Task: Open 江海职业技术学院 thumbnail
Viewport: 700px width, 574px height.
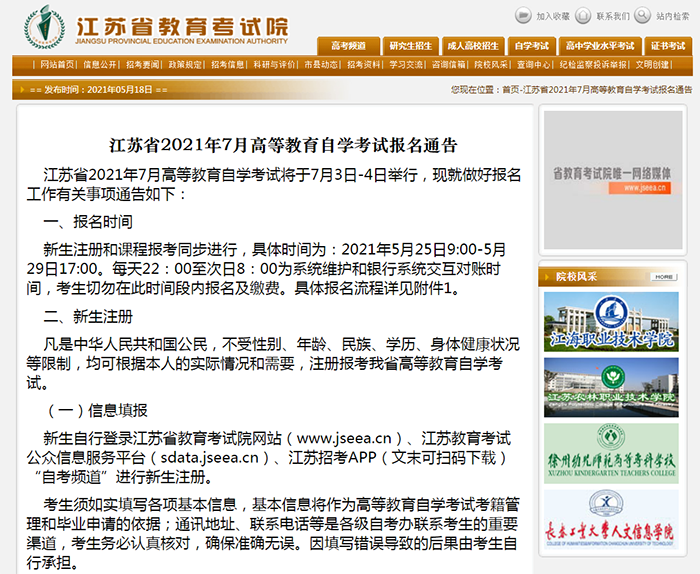Action: [x=611, y=322]
